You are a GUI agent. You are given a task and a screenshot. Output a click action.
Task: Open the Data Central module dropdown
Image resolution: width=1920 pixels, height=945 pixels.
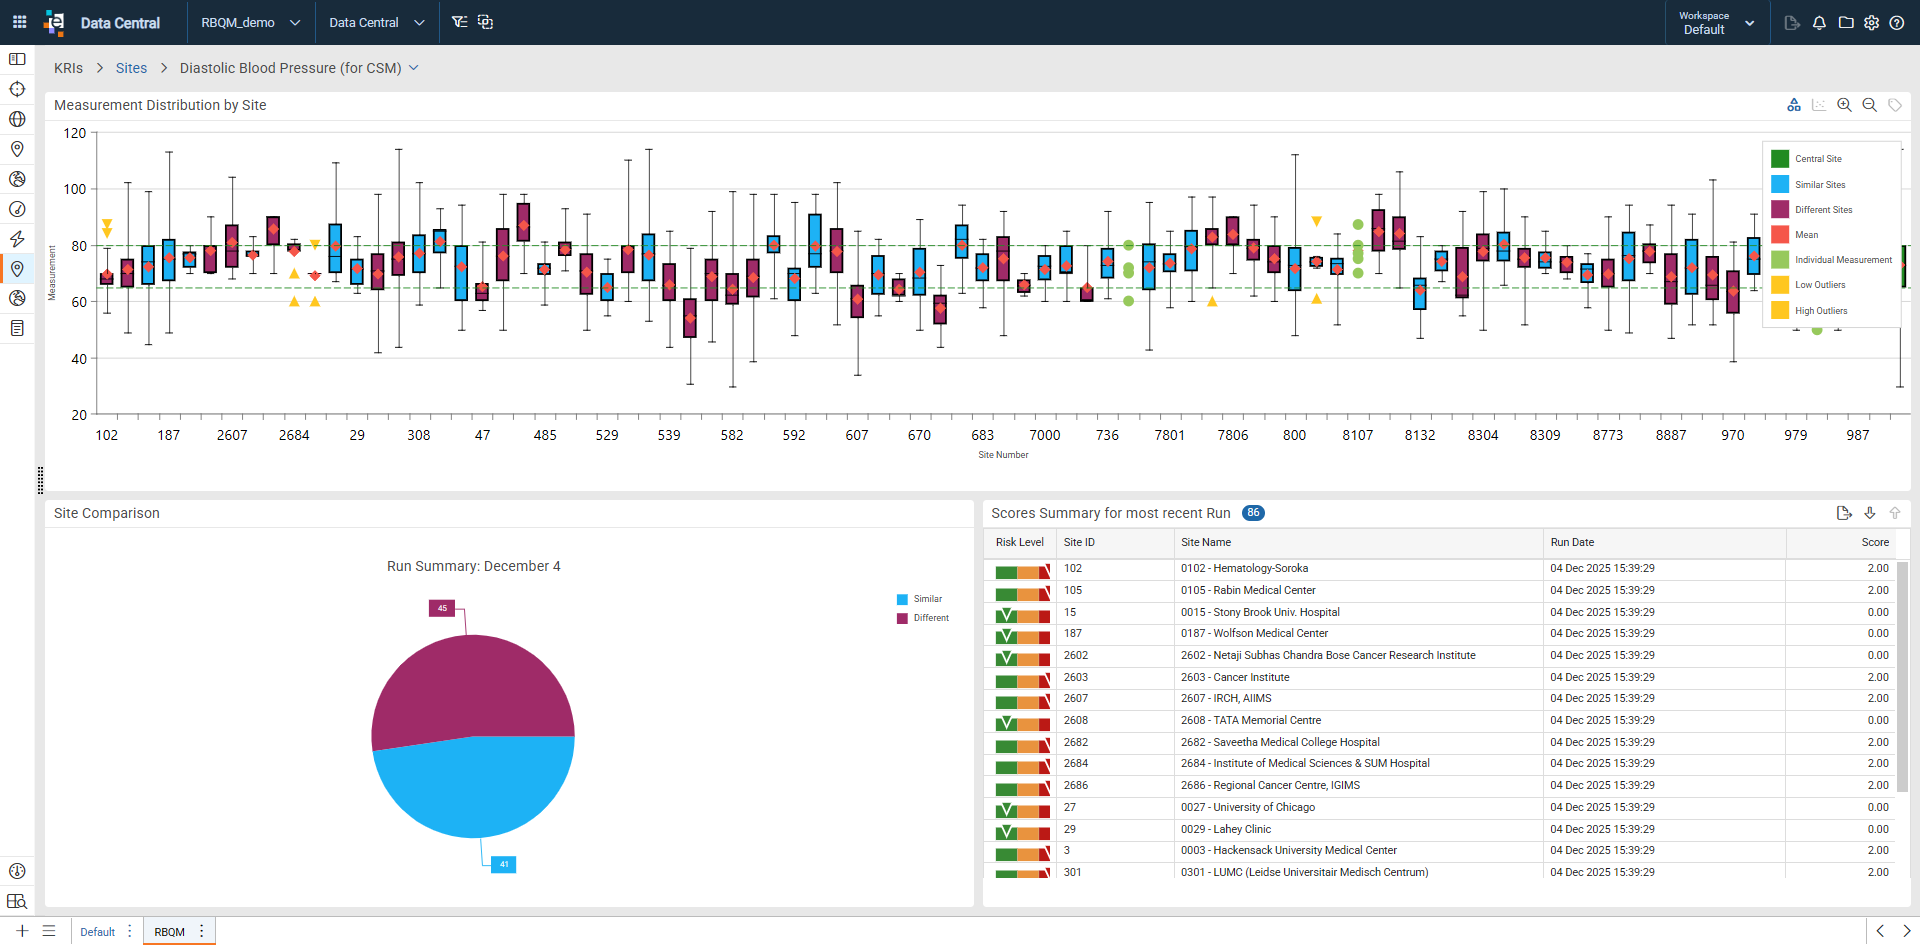coord(377,22)
